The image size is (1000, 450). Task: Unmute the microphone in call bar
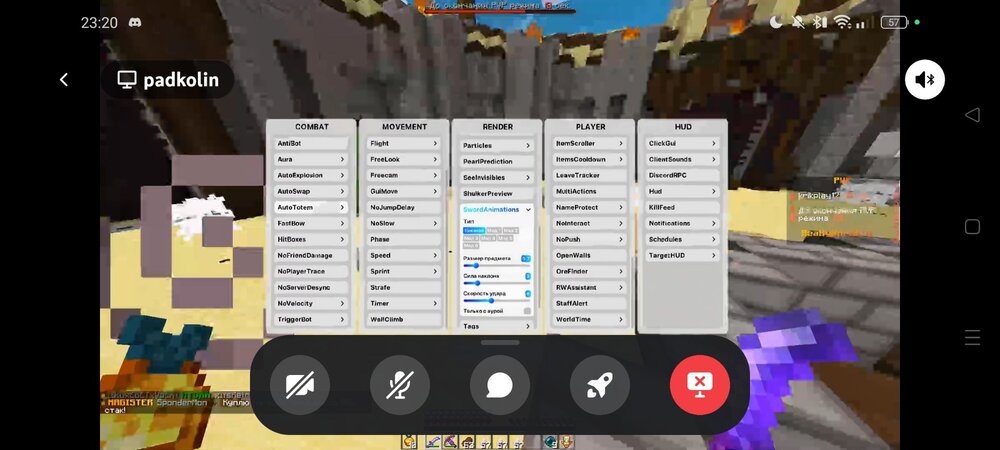click(x=400, y=385)
